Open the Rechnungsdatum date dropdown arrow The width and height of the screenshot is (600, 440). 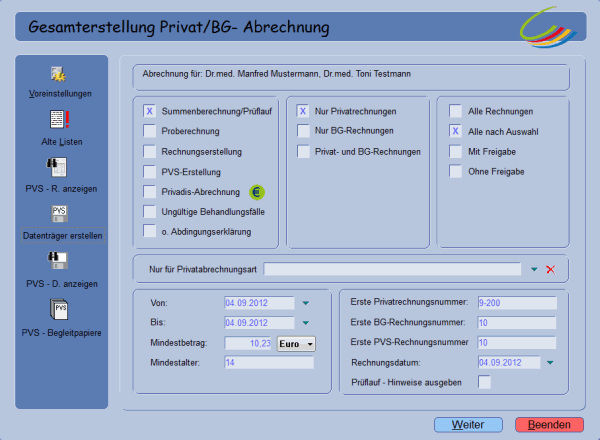click(x=549, y=362)
